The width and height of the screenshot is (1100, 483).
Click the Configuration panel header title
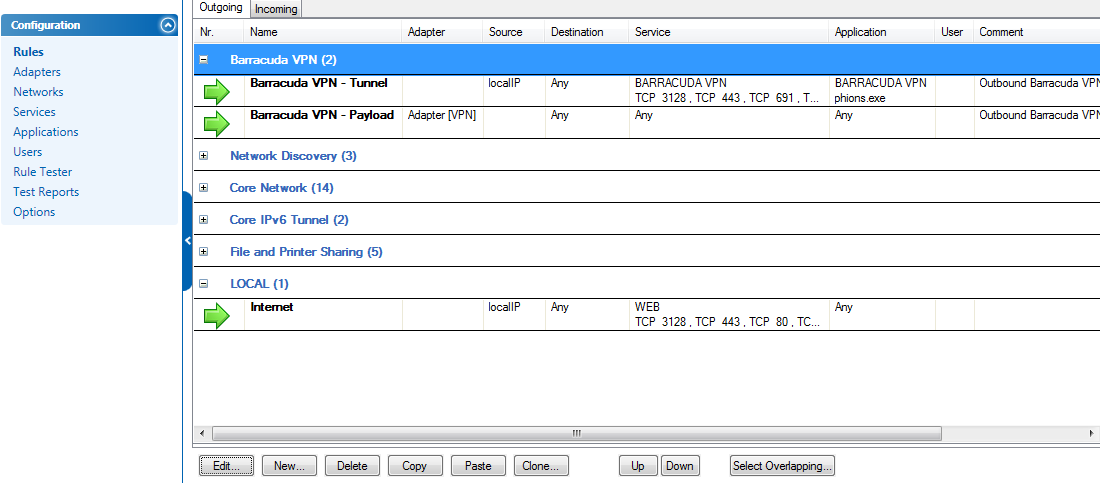[46, 25]
